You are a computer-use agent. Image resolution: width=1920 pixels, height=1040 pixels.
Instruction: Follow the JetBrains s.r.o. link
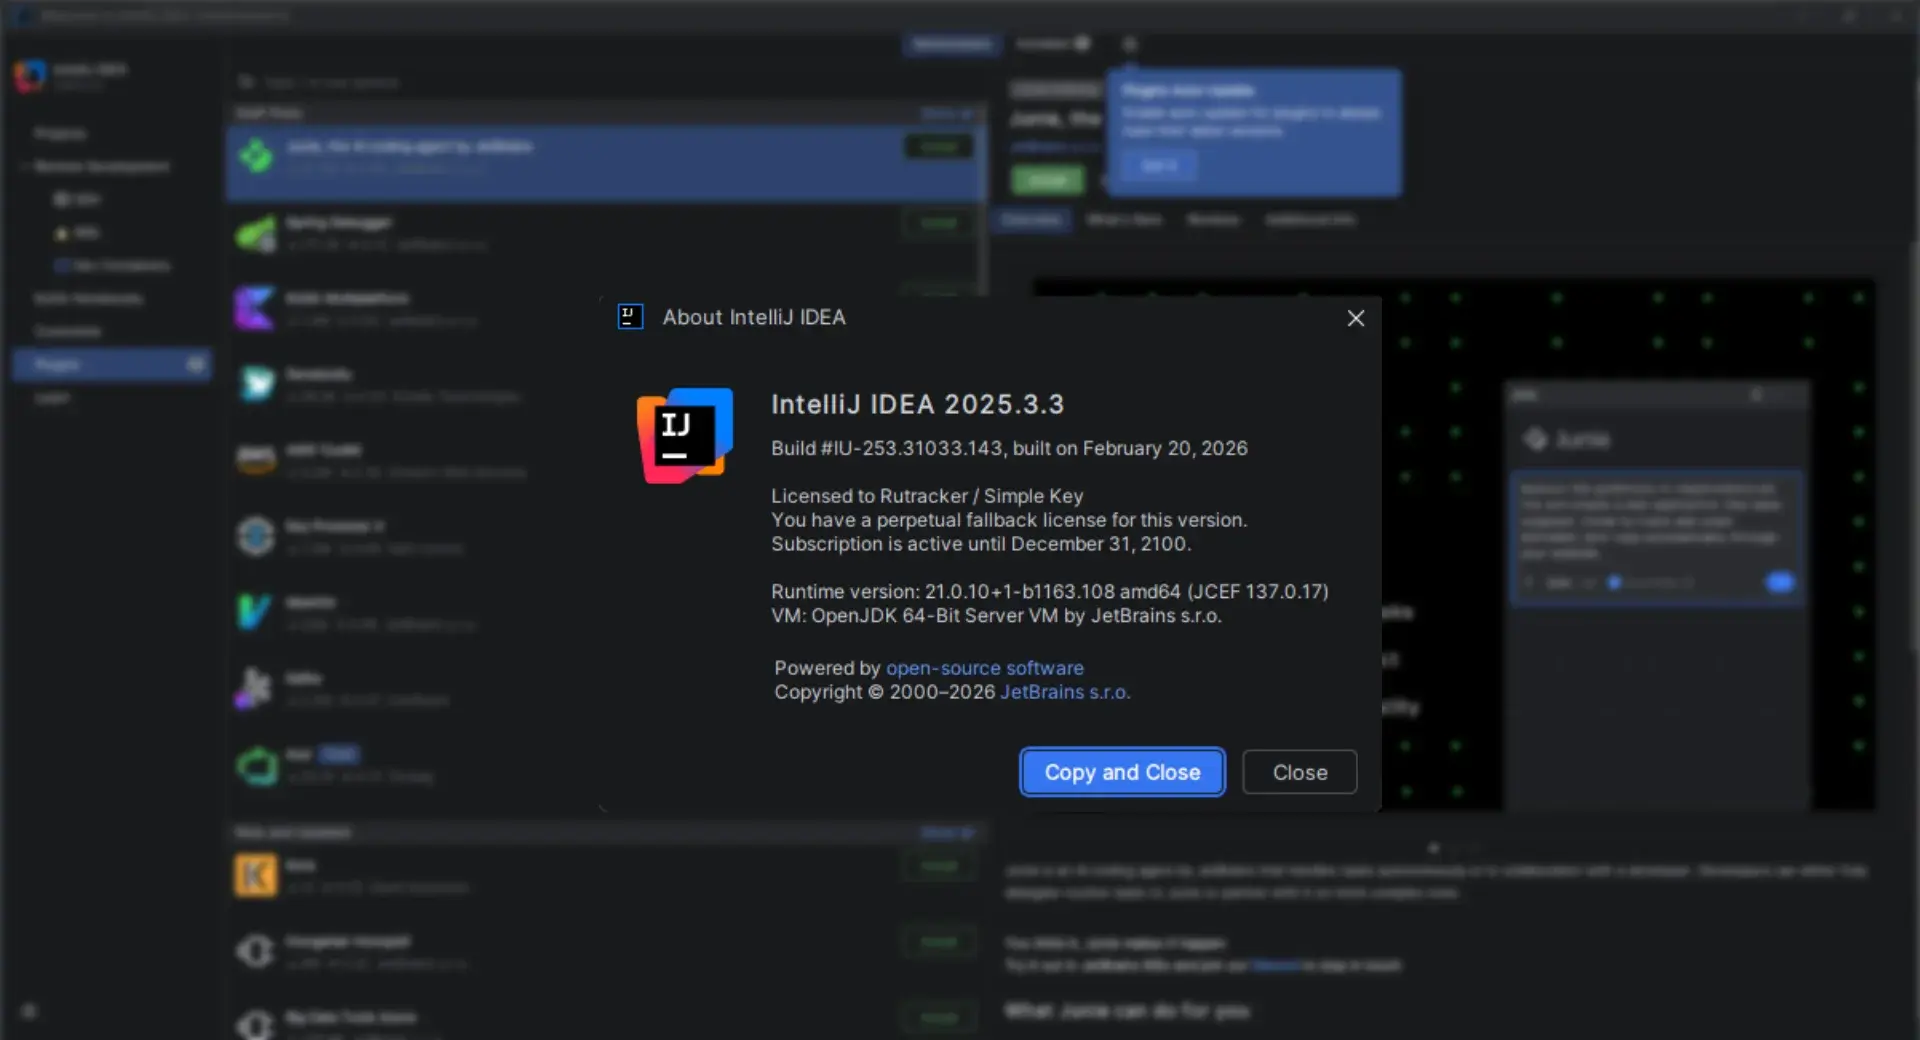click(1064, 692)
